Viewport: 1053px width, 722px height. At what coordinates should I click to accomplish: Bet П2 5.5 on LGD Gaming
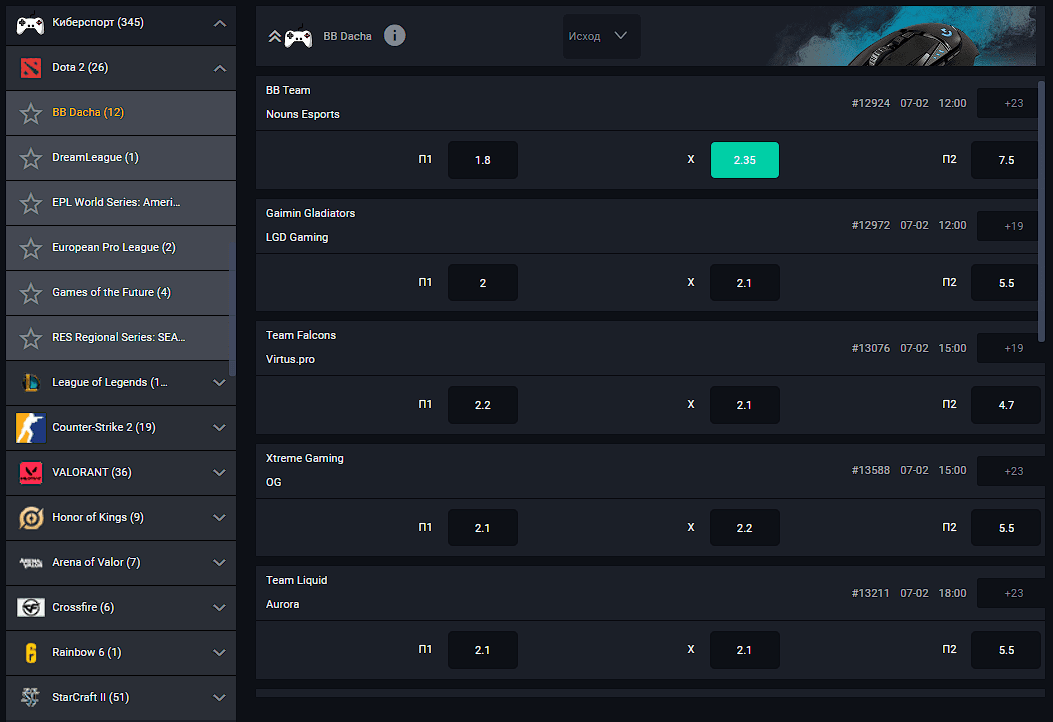(x=1005, y=283)
